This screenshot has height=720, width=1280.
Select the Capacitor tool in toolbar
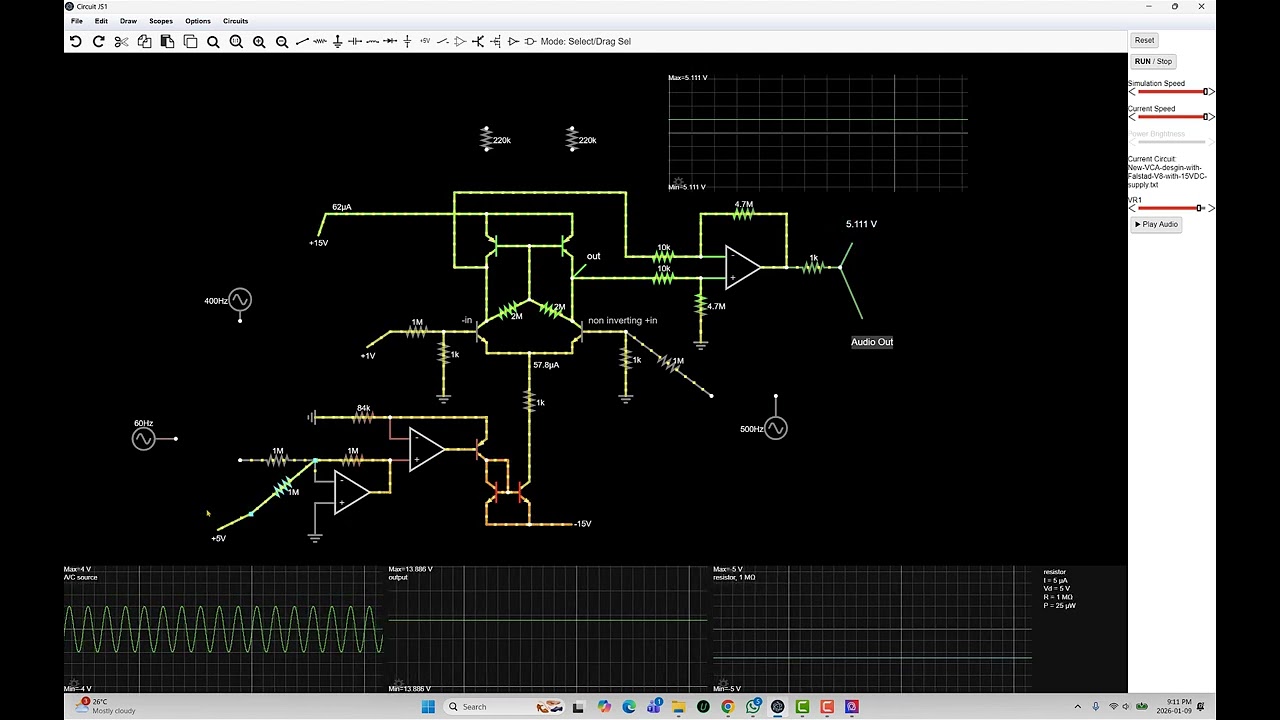click(x=355, y=41)
